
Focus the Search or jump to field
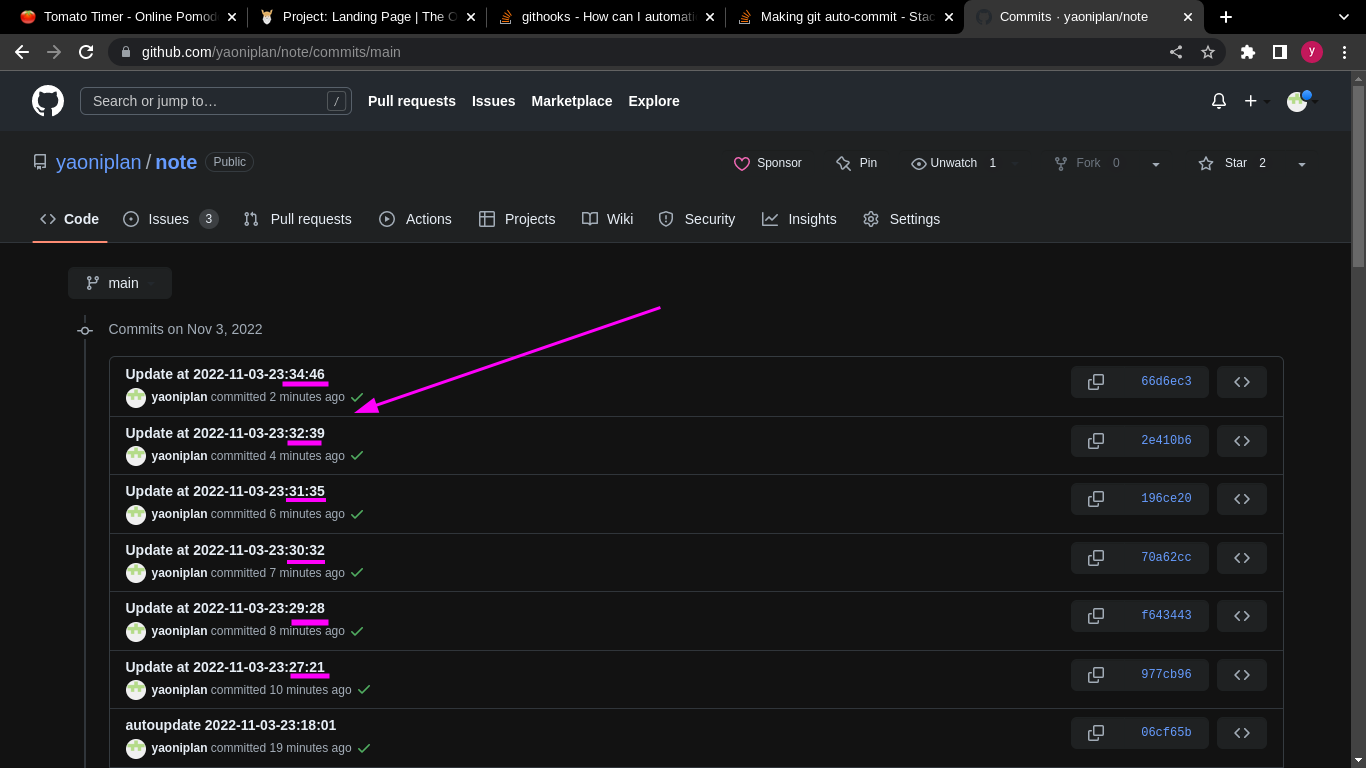pyautogui.click(x=216, y=101)
